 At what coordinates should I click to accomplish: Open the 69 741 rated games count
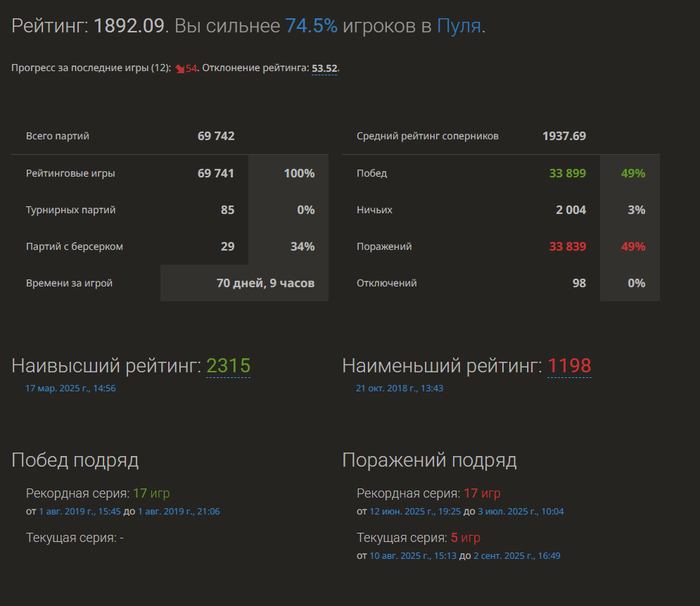pos(216,173)
